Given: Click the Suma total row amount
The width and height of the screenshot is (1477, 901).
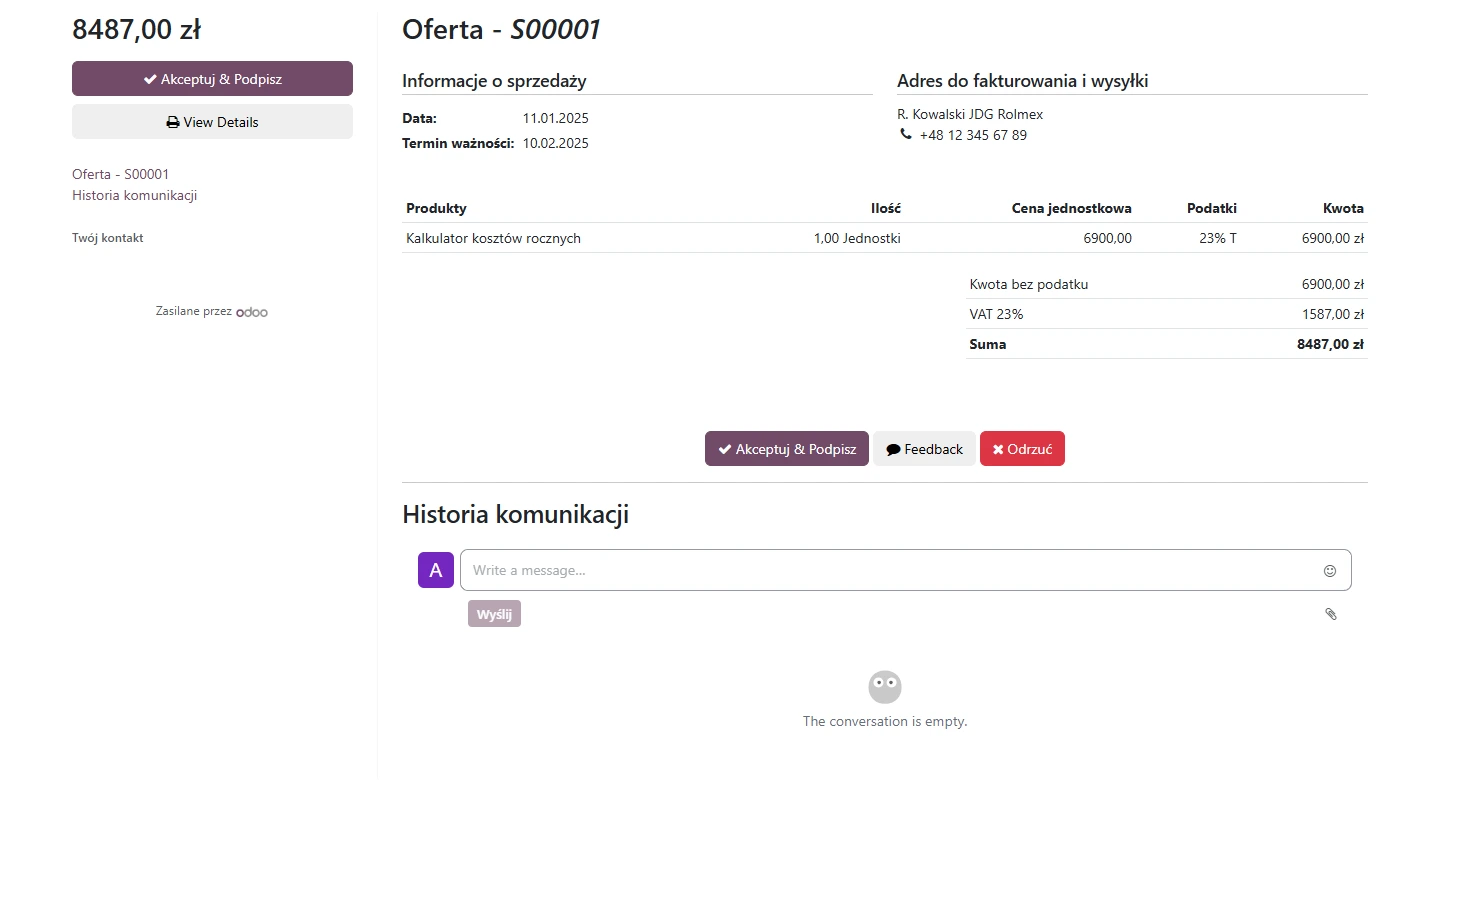Looking at the screenshot, I should pos(1329,344).
